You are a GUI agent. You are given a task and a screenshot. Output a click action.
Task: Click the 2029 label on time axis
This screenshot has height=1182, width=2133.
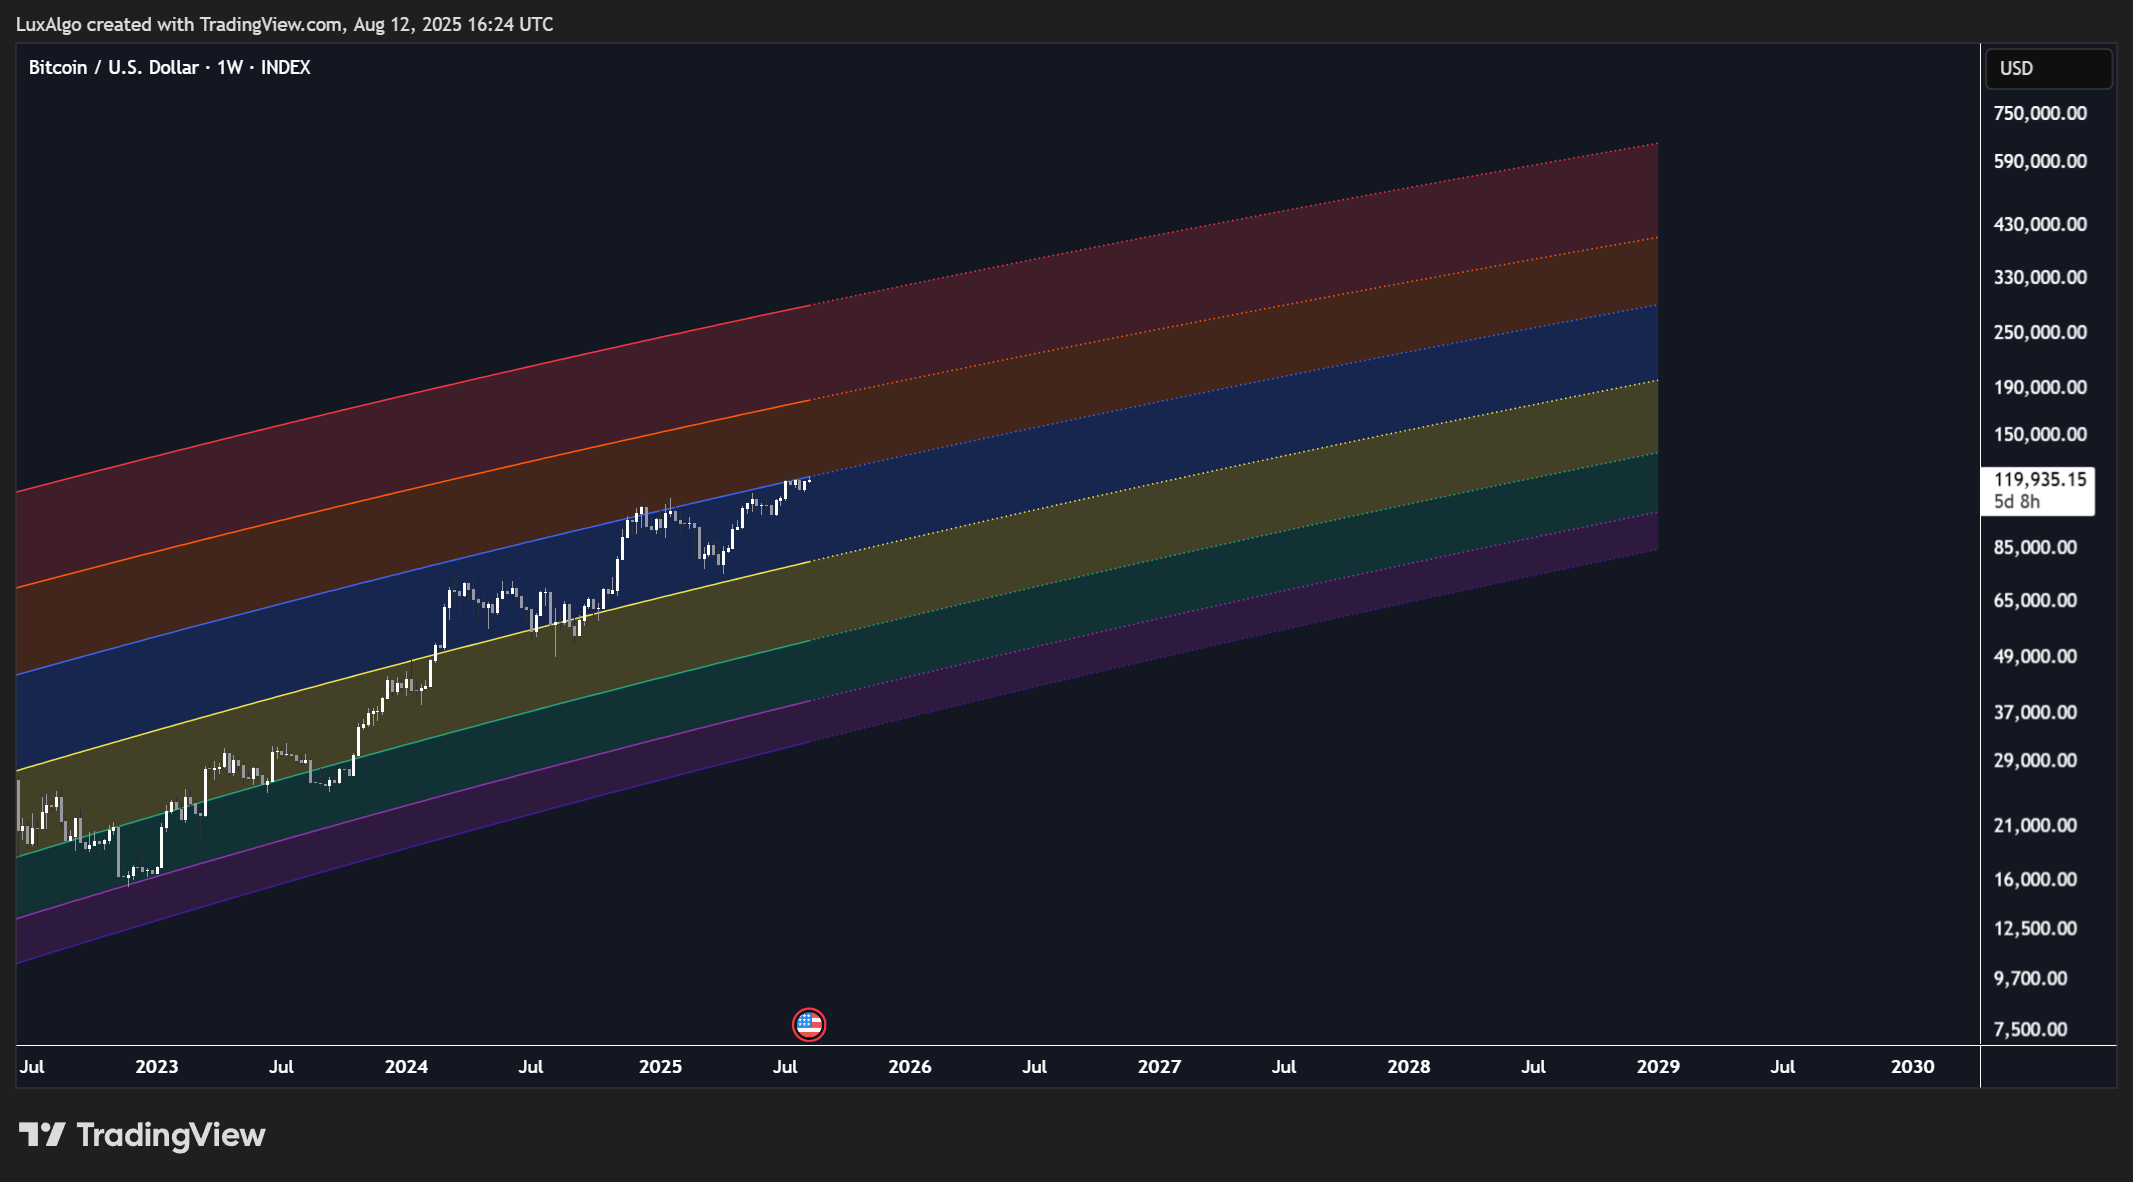pyautogui.click(x=1658, y=1067)
